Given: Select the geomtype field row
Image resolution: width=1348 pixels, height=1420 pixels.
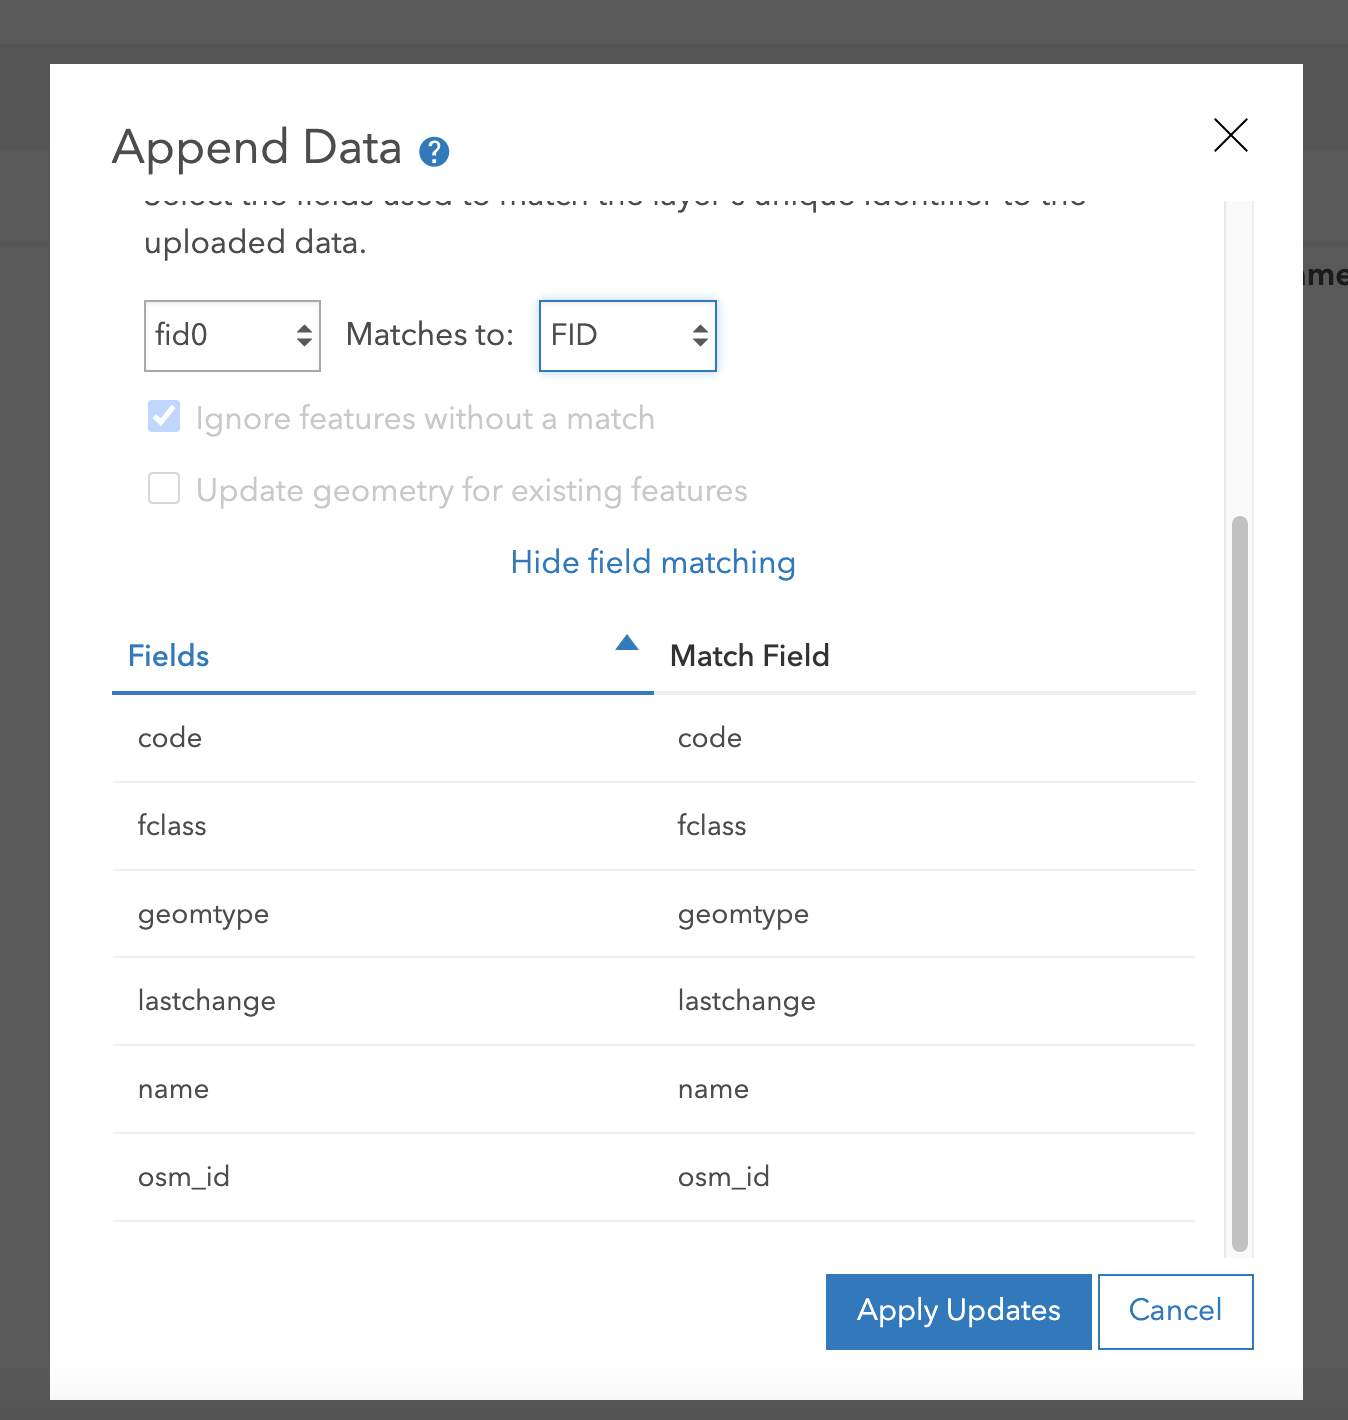Looking at the screenshot, I should [x=203, y=914].
